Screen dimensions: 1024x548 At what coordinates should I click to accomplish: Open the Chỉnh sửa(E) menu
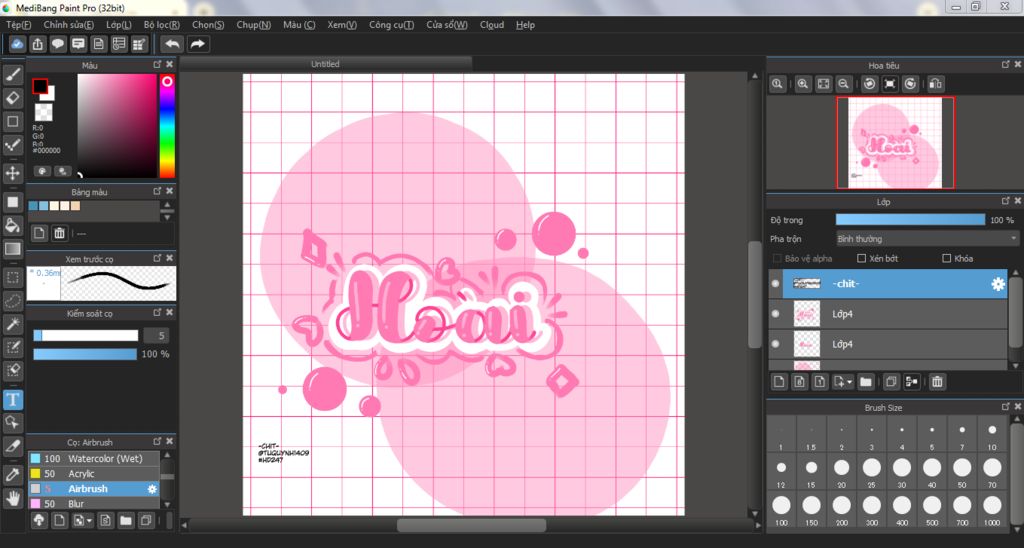(x=69, y=25)
